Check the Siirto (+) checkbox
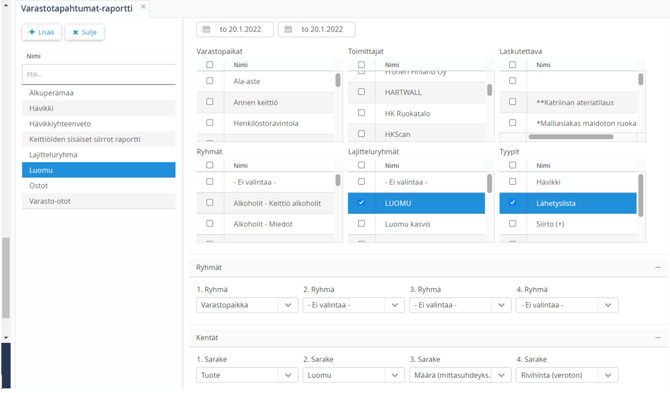This screenshot has height=393, width=670. coord(513,223)
